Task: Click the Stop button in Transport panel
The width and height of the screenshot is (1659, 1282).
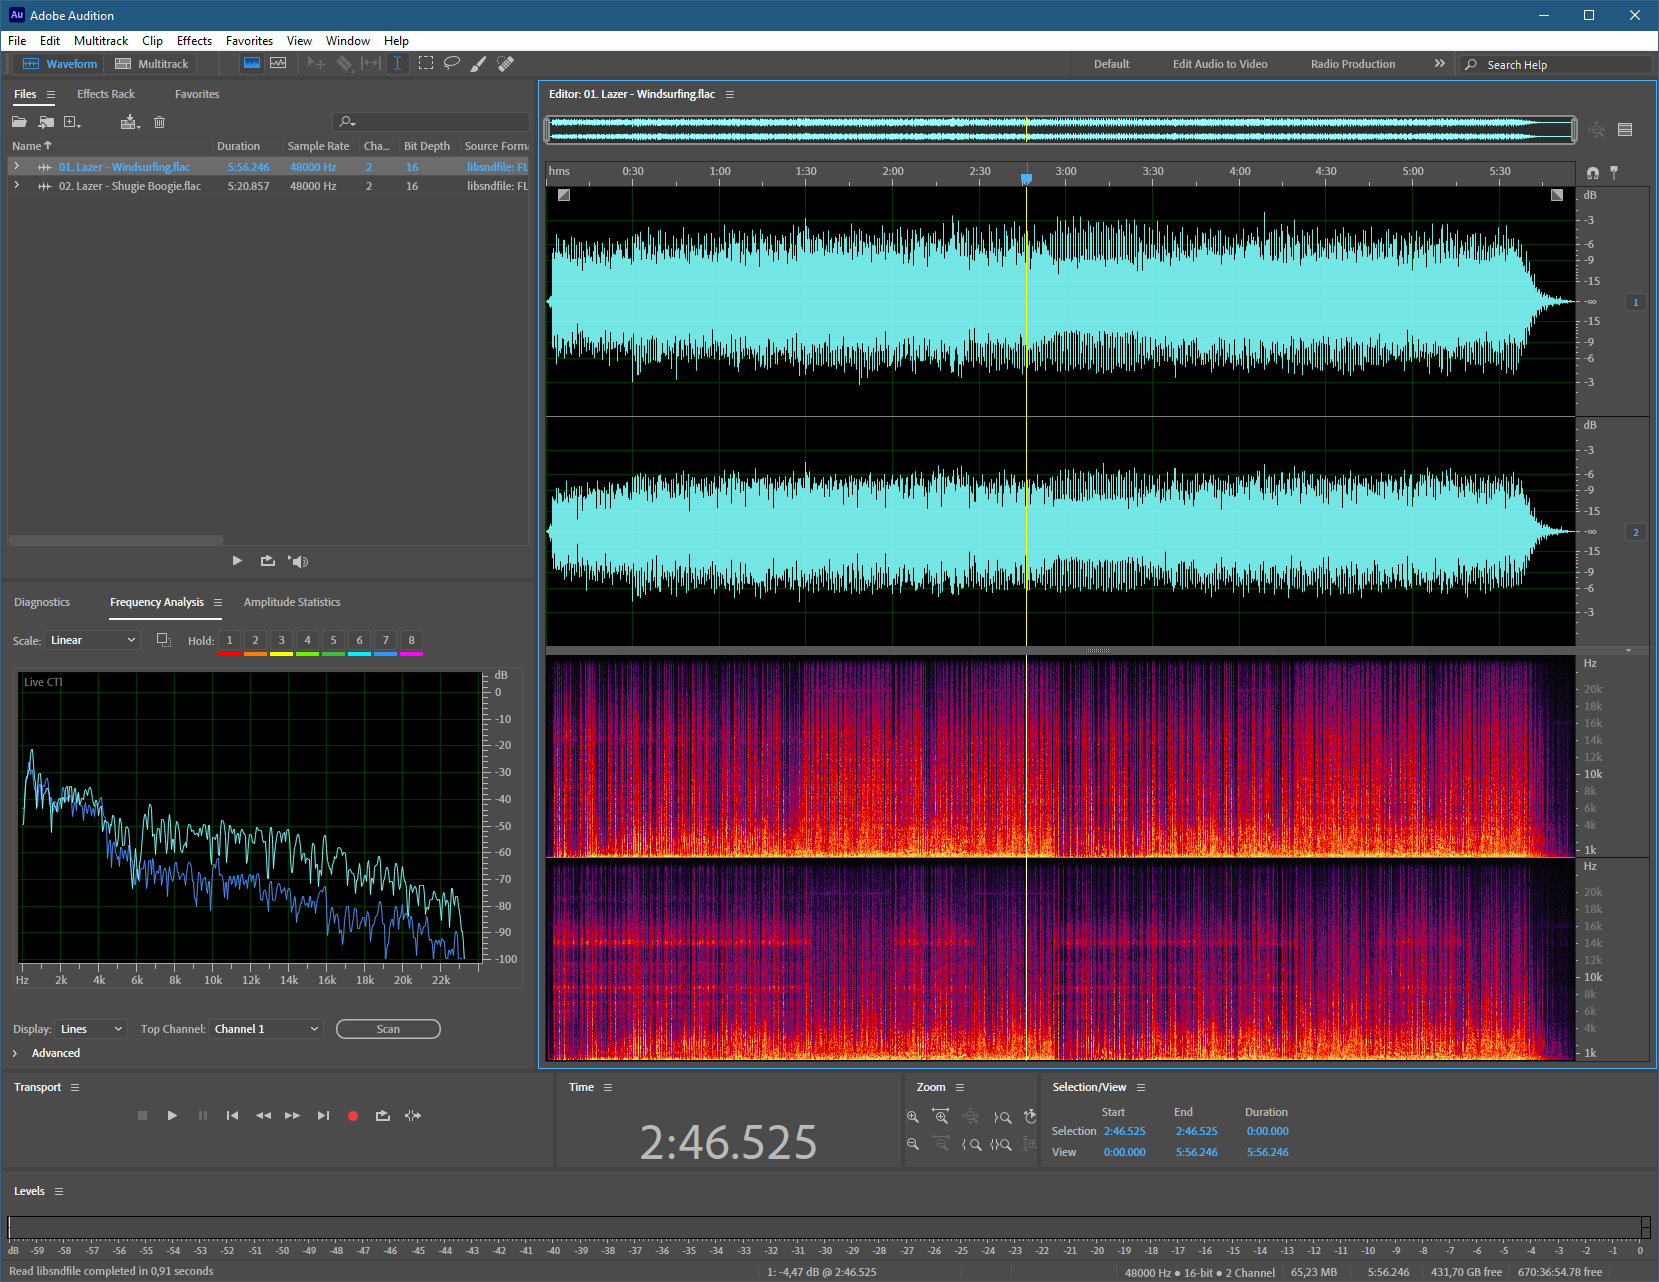Action: 142,1115
